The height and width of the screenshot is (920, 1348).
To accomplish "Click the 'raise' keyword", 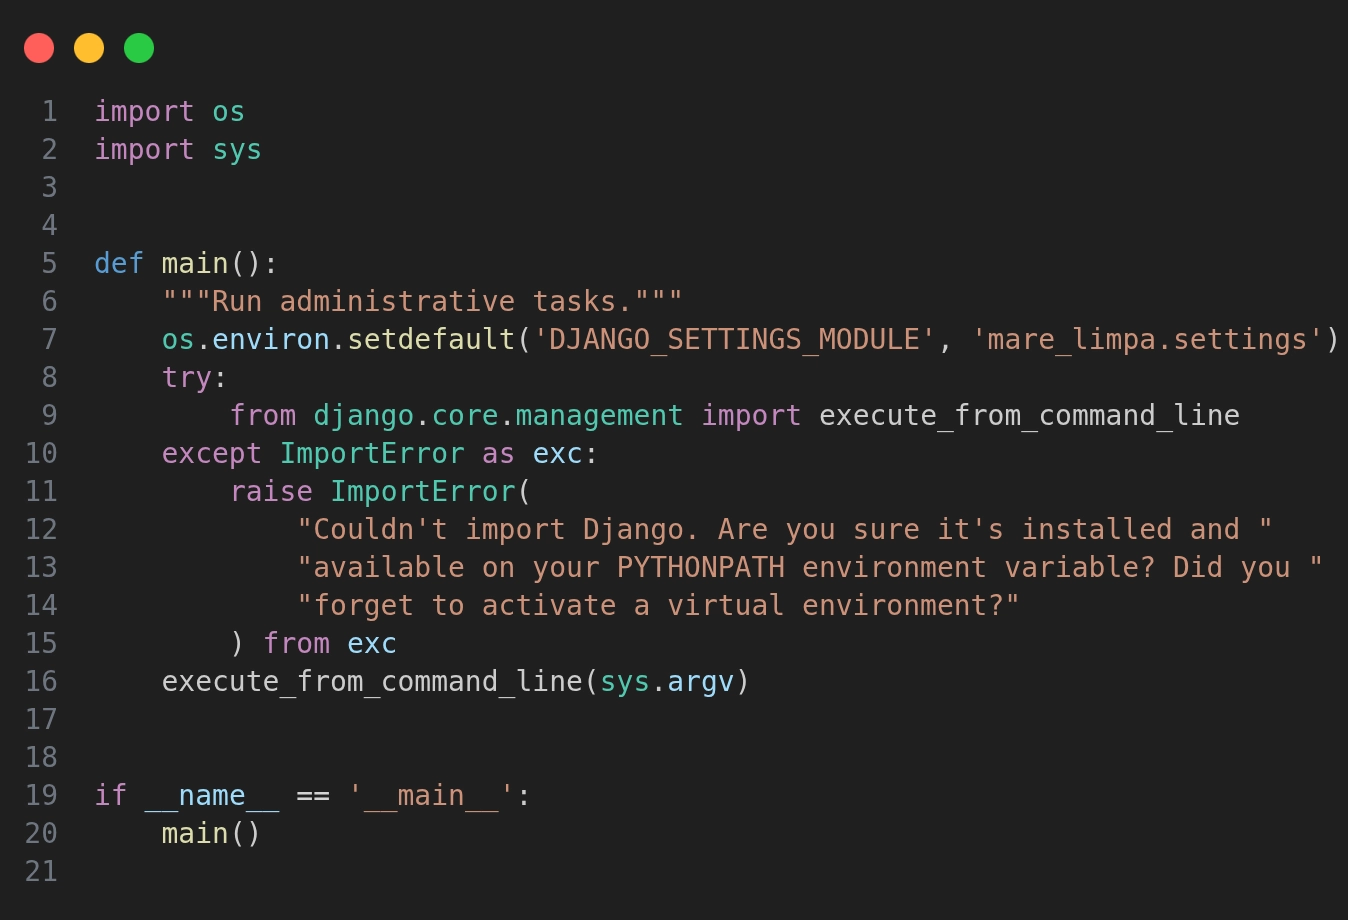I will pos(271,492).
